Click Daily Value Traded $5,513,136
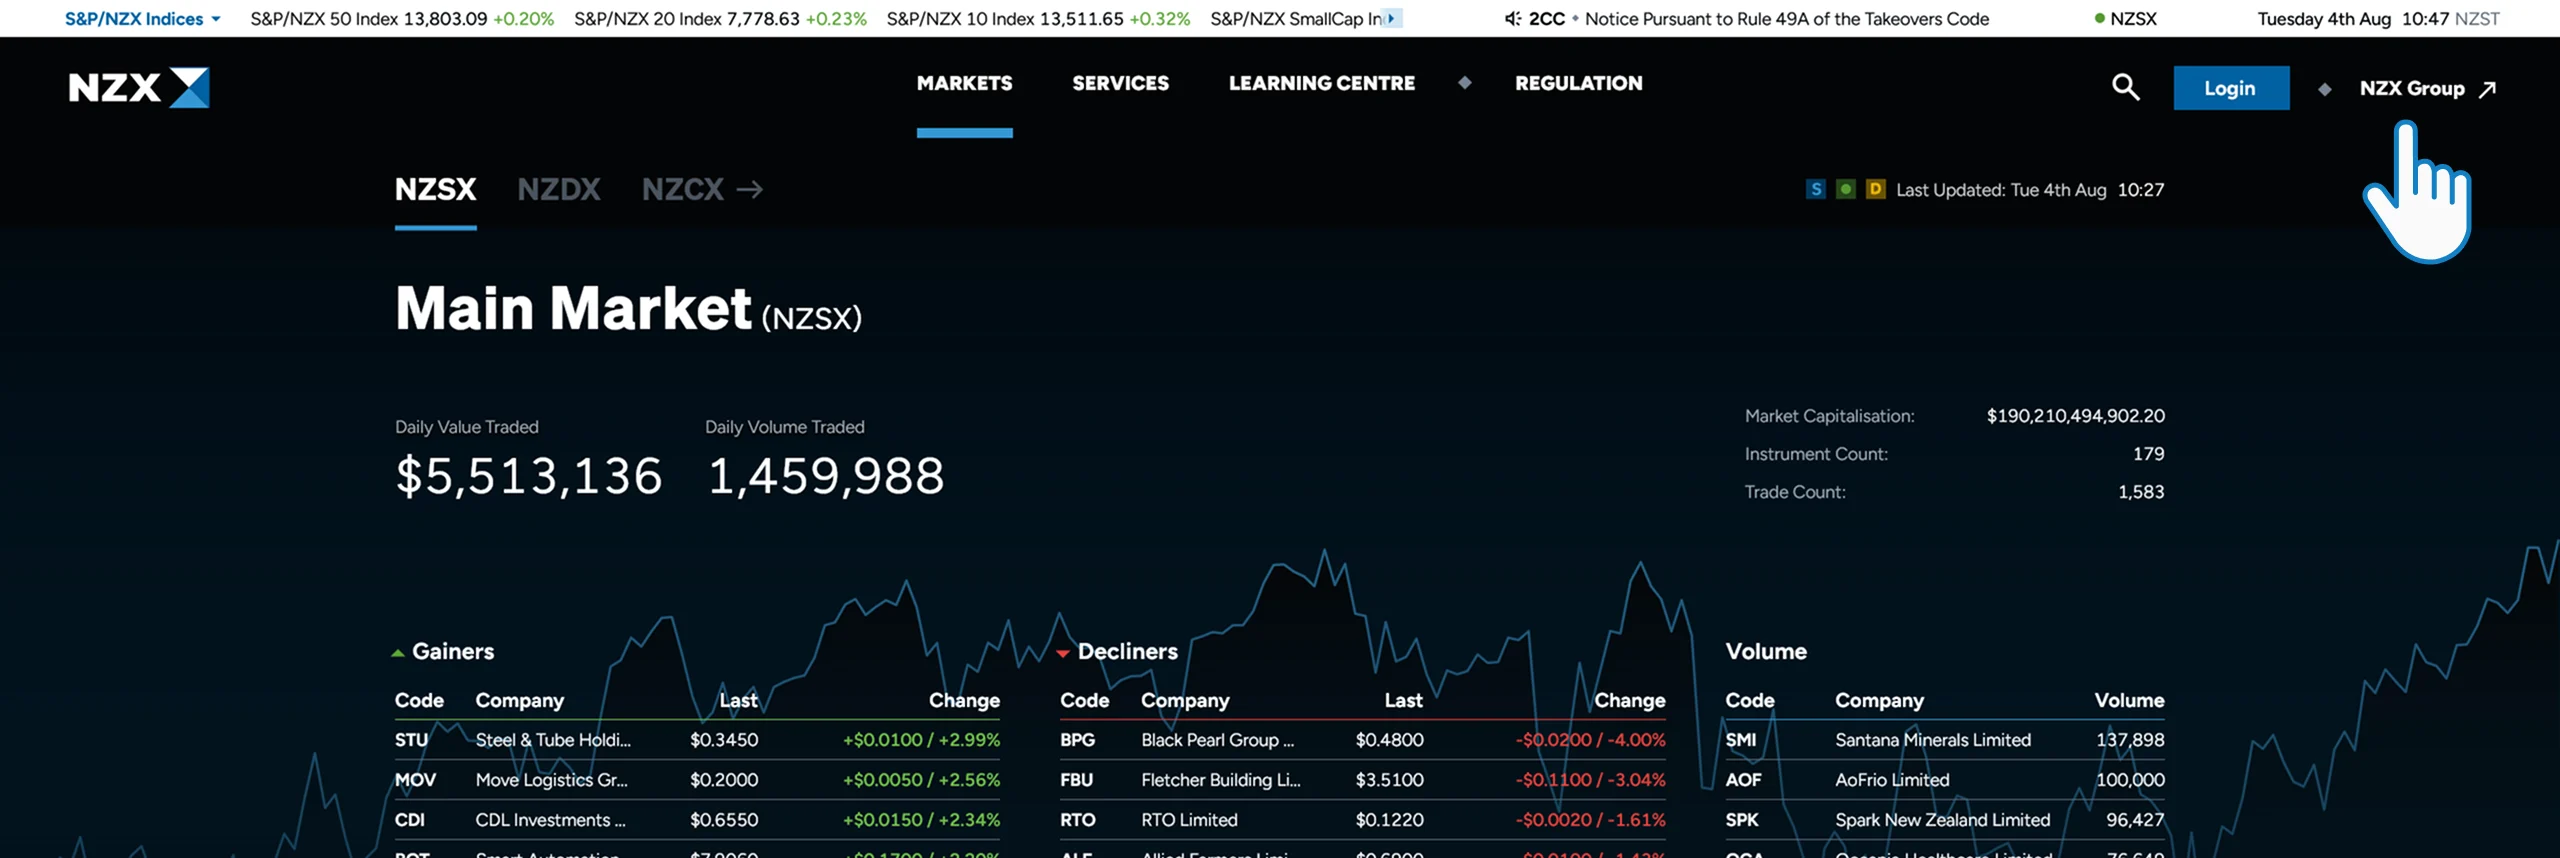Image resolution: width=2560 pixels, height=858 pixels. [529, 476]
